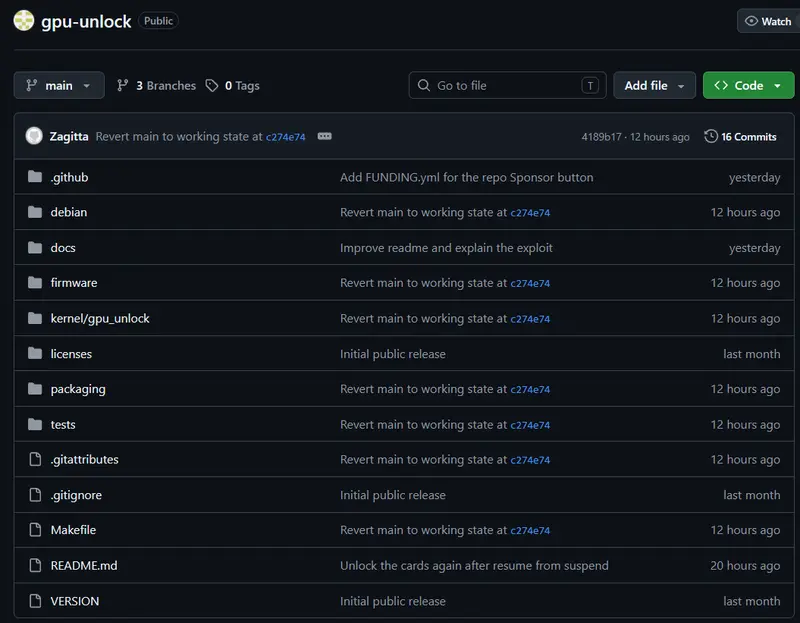
Task: Click the magnifier icon in Go to file
Action: pos(424,85)
